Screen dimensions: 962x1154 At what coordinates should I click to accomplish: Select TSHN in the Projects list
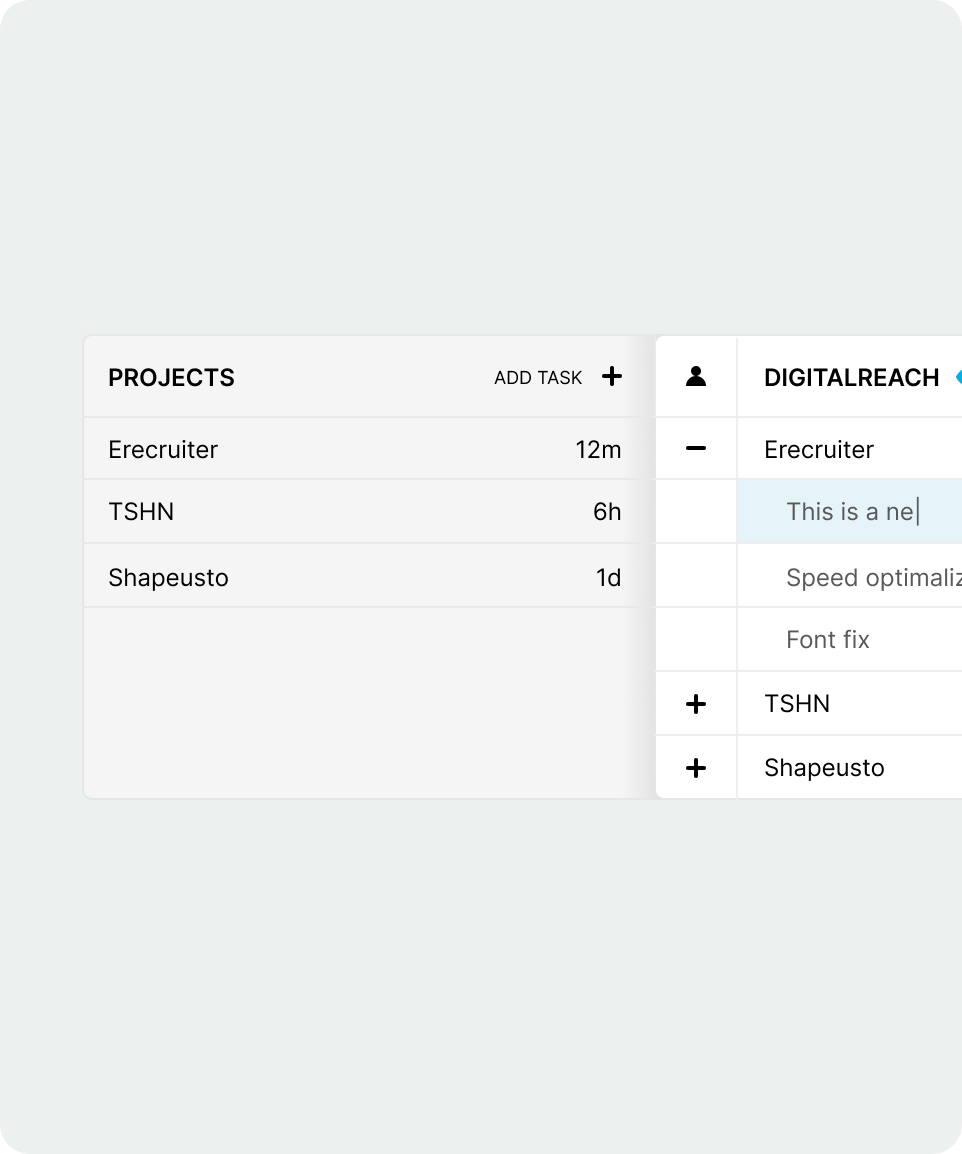(x=141, y=512)
